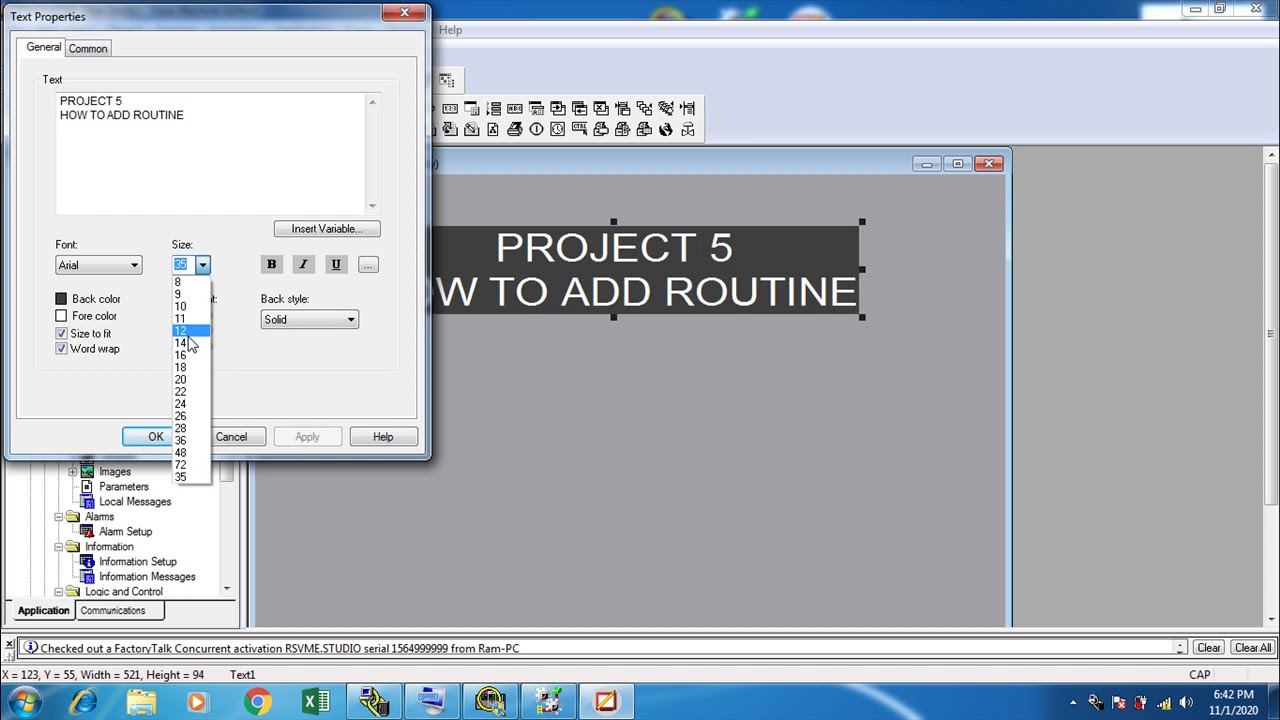
Task: Collapse the Information folder node
Action: point(58,546)
